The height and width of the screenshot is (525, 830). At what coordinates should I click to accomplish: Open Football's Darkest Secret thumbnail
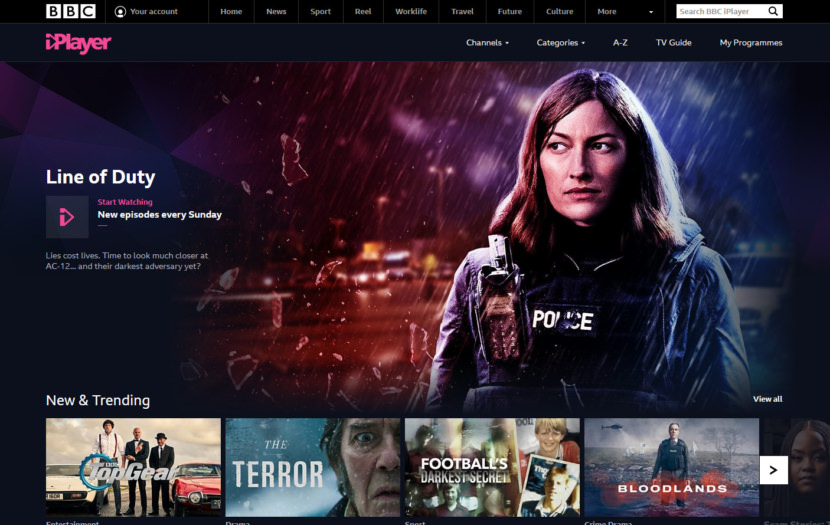pyautogui.click(x=492, y=467)
